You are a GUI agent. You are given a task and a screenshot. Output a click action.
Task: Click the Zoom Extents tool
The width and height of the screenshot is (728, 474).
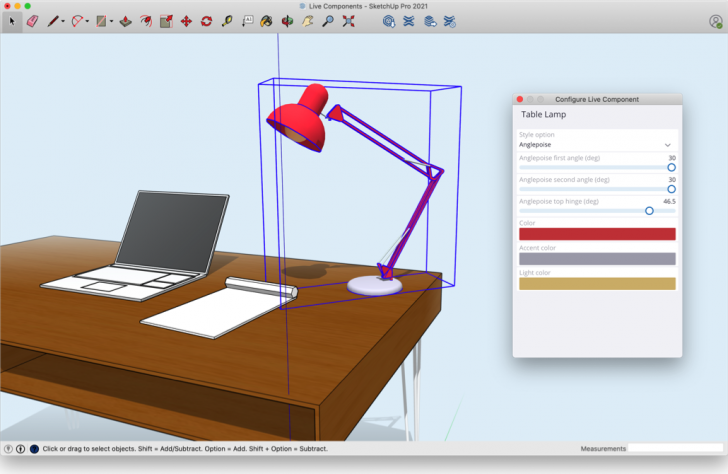tap(348, 20)
